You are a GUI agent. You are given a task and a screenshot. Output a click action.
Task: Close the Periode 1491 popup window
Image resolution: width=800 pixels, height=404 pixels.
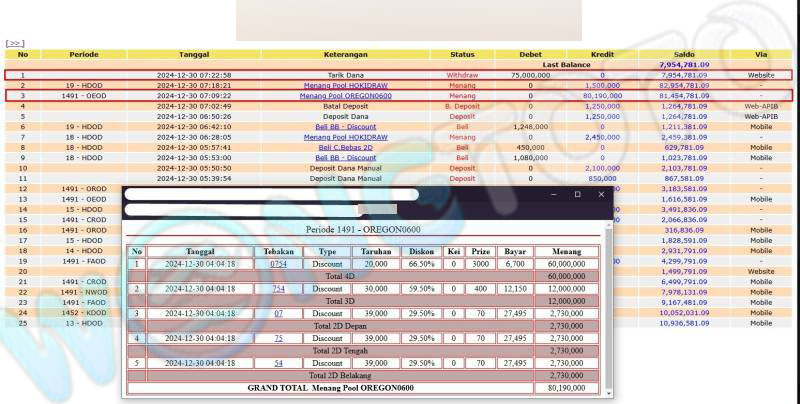pyautogui.click(x=601, y=195)
